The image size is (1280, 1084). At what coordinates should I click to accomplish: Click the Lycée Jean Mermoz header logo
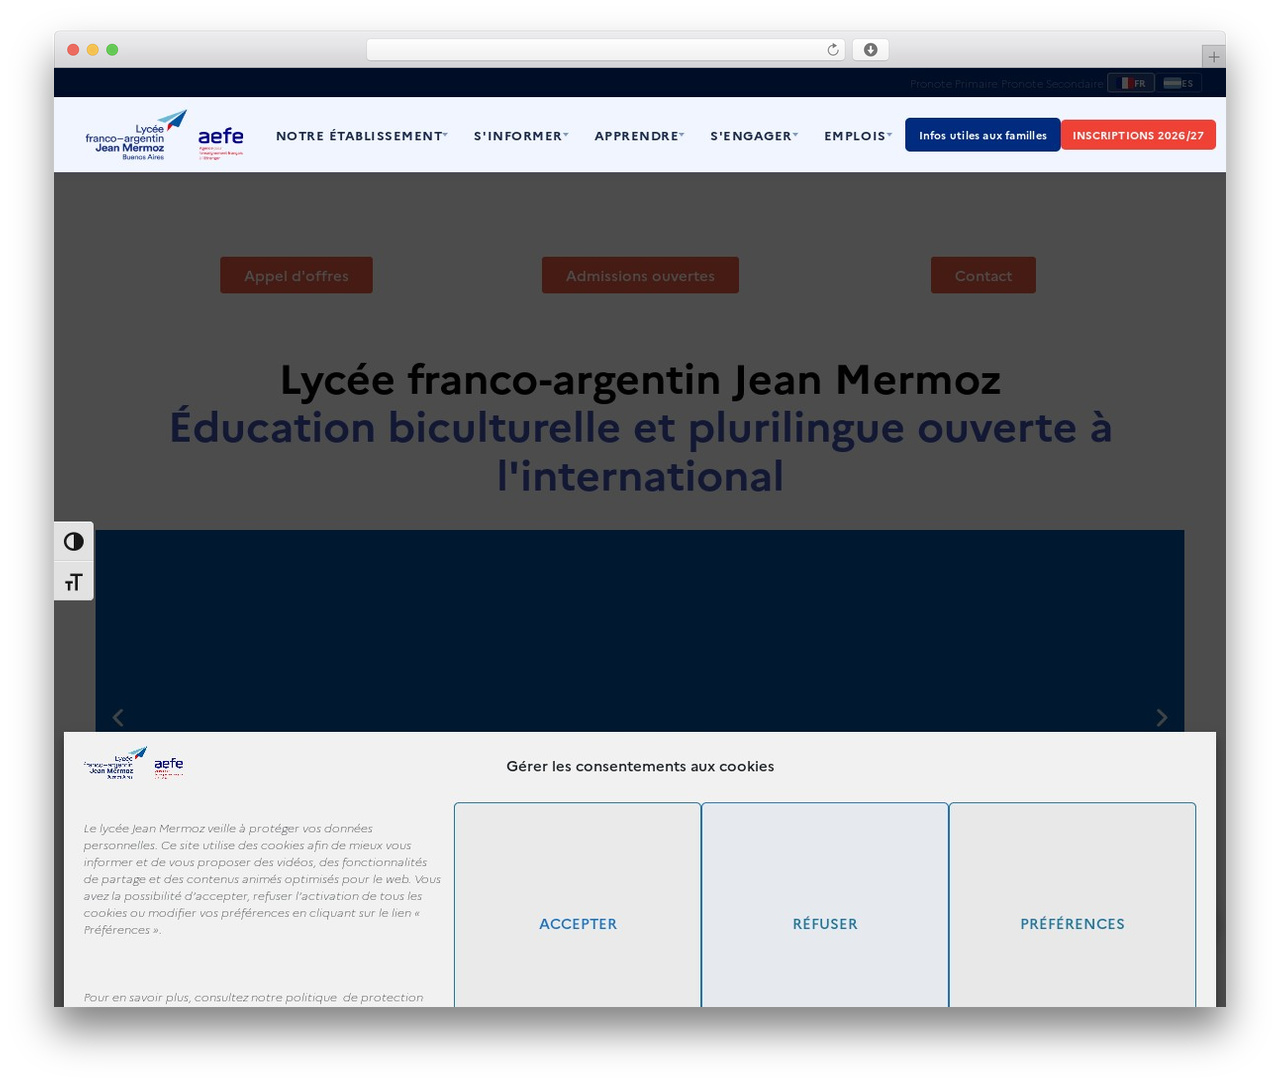point(136,135)
